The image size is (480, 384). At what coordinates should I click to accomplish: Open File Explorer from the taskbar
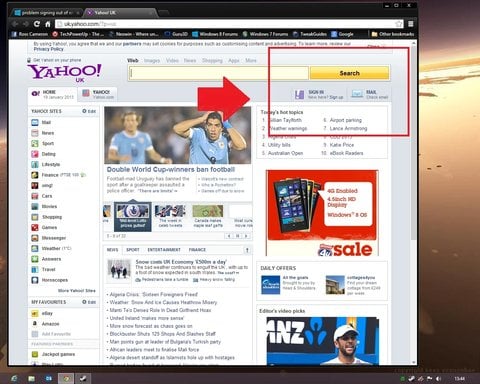coord(31,379)
